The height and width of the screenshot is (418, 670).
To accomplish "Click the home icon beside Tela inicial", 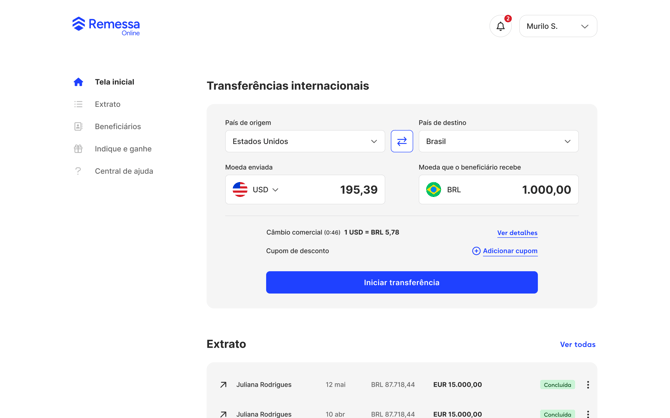I will click(x=78, y=82).
